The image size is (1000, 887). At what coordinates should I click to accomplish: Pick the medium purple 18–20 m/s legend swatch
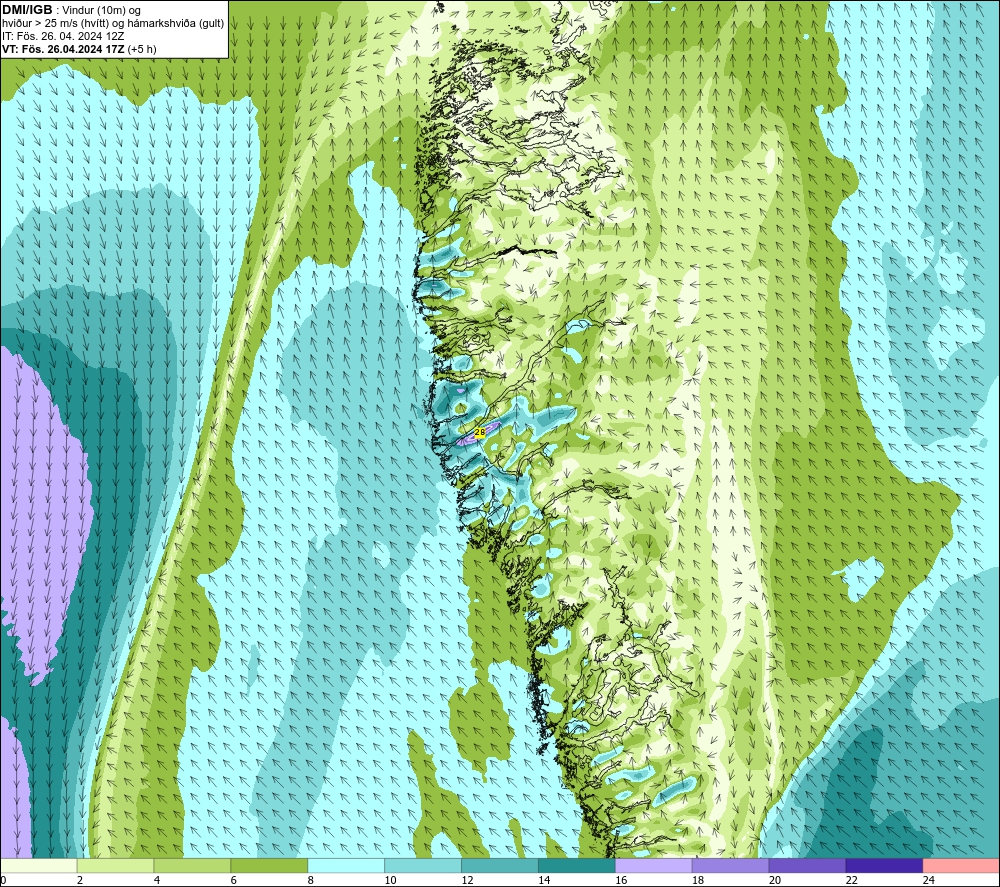pyautogui.click(x=730, y=866)
